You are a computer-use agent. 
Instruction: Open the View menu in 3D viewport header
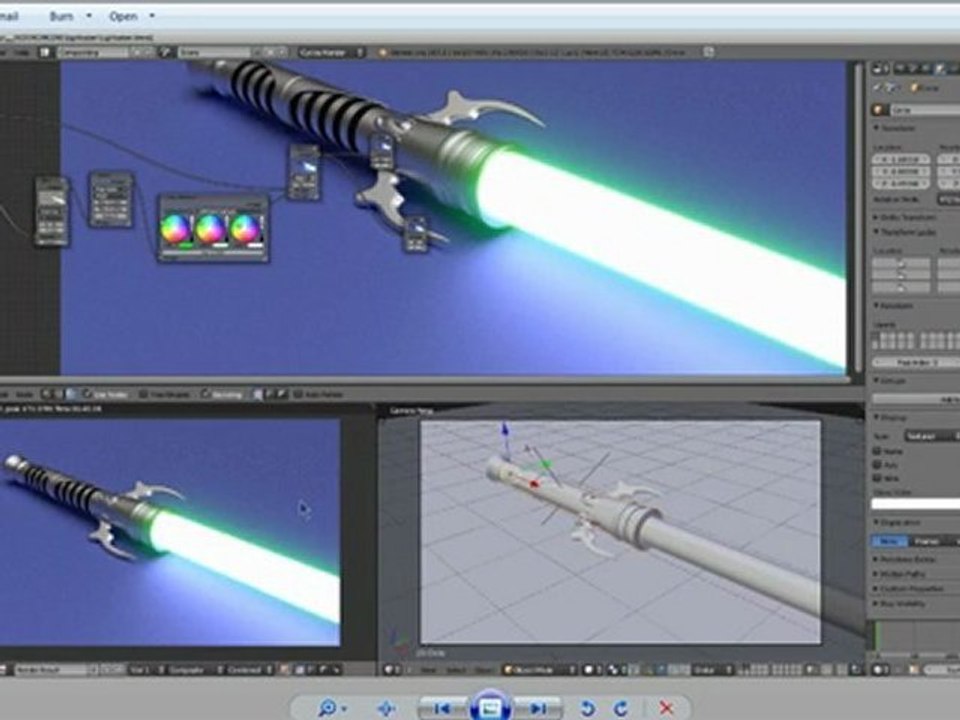429,670
